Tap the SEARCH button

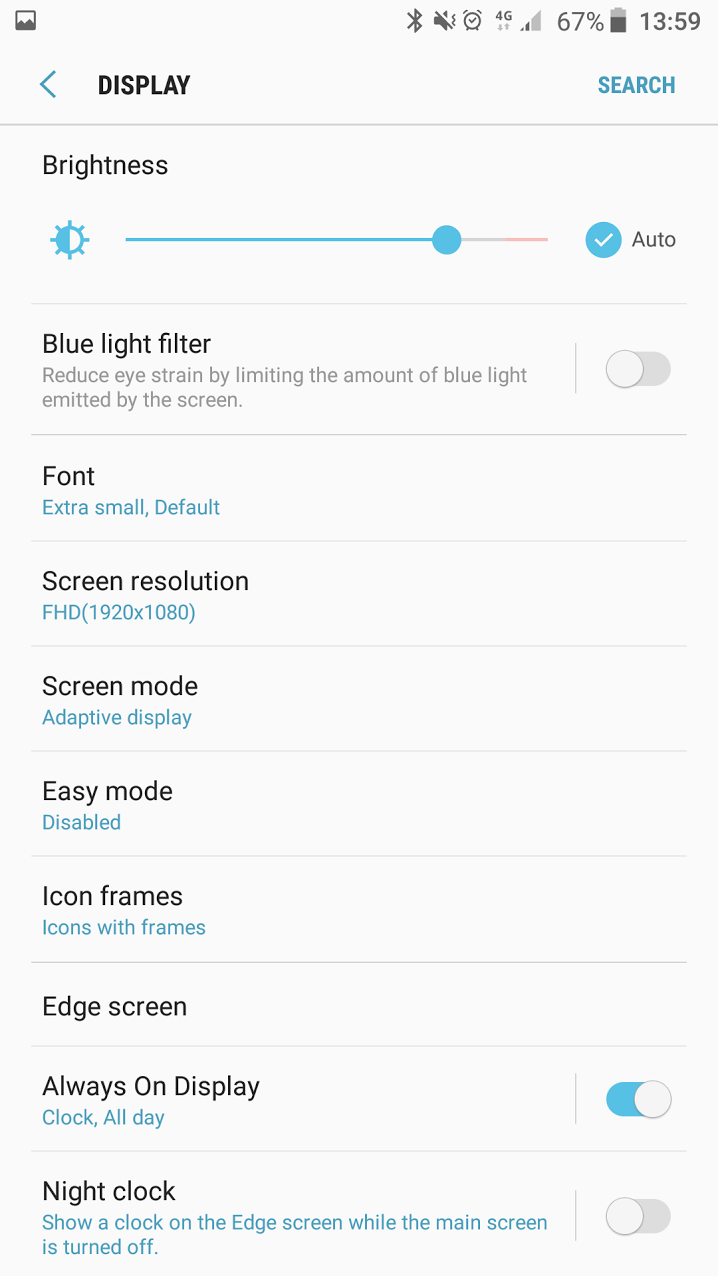[x=636, y=85]
